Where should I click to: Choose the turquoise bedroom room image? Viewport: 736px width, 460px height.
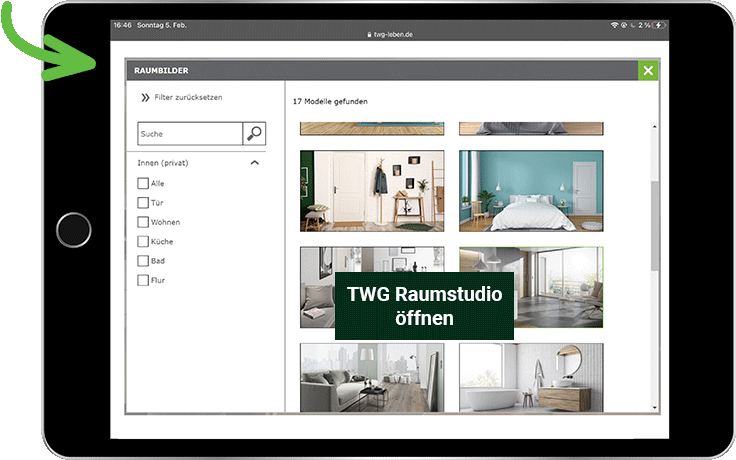(x=531, y=191)
